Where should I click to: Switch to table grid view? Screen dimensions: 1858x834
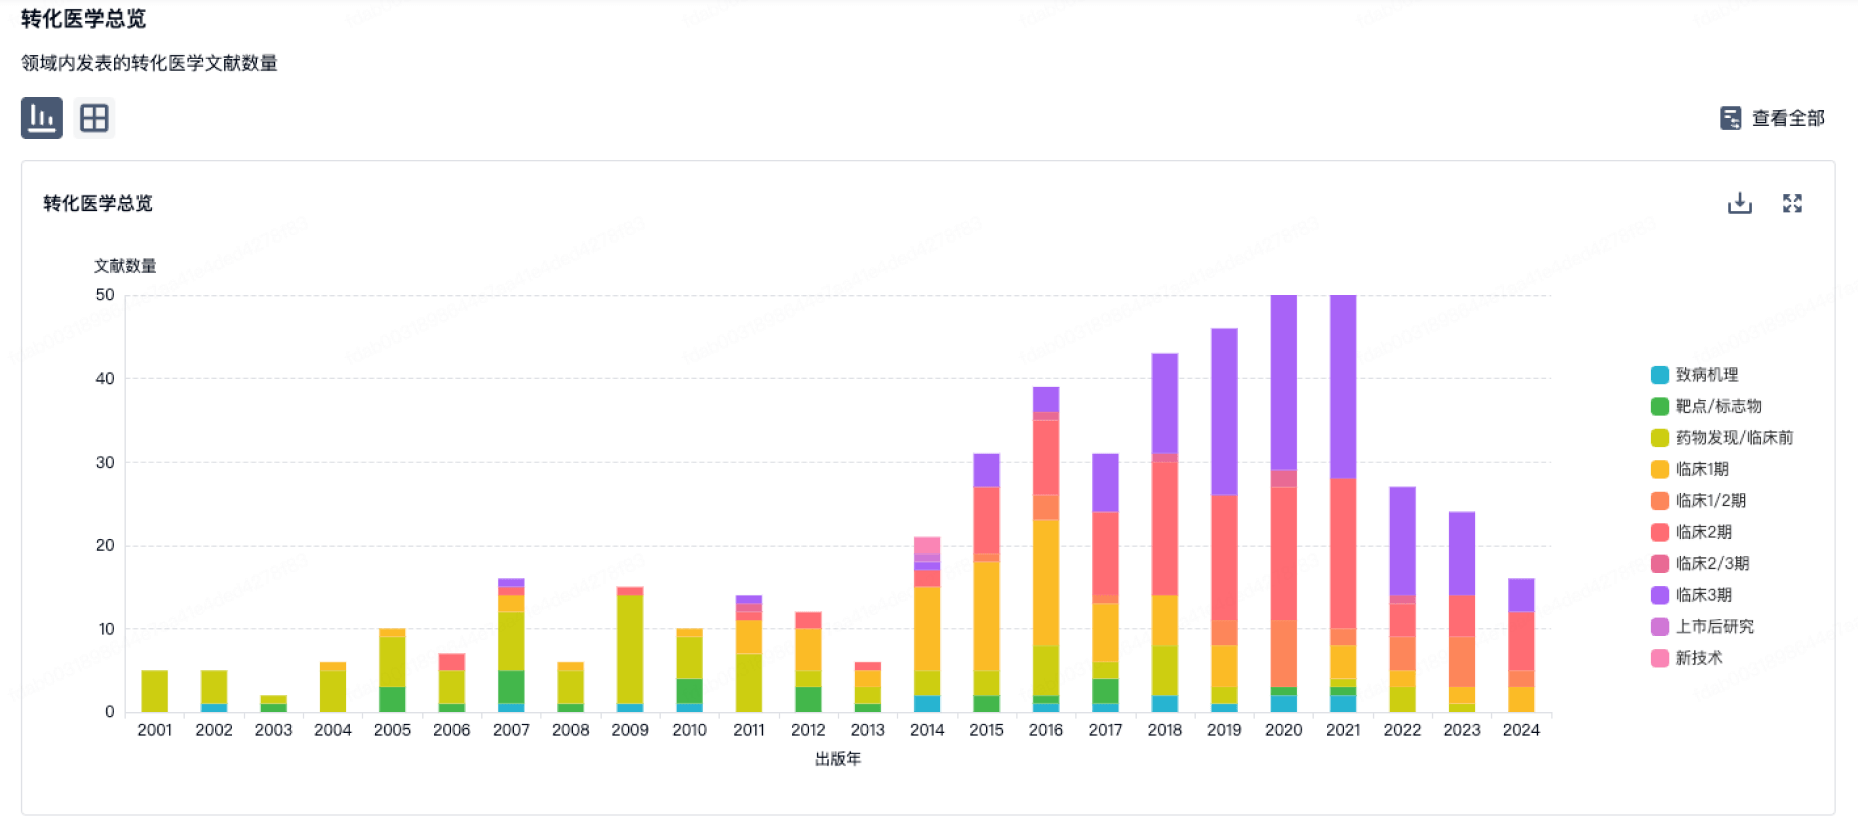pos(94,118)
